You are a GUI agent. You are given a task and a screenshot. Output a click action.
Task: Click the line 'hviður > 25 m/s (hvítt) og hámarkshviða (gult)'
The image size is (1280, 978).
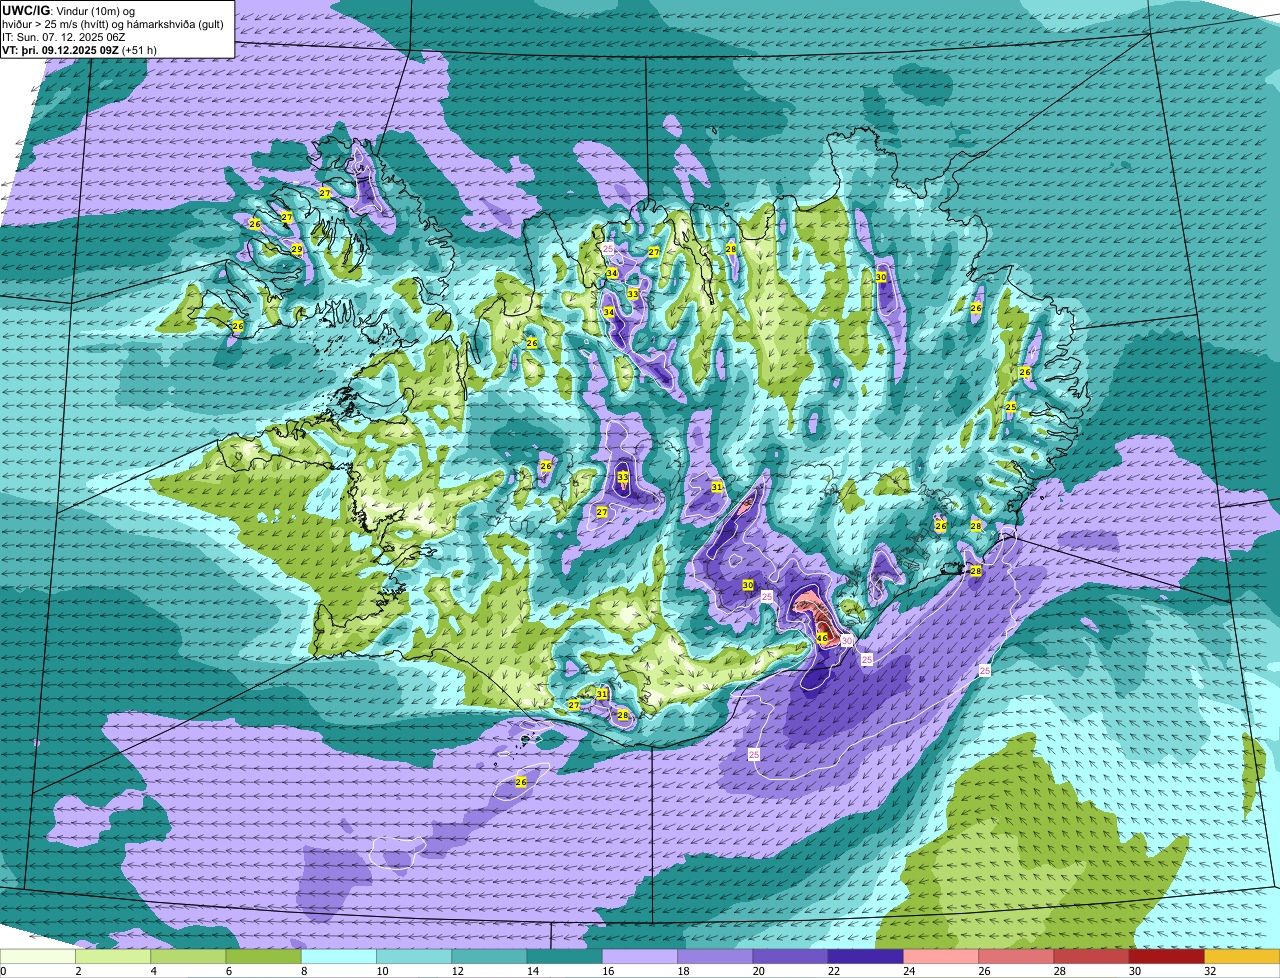tap(113, 24)
